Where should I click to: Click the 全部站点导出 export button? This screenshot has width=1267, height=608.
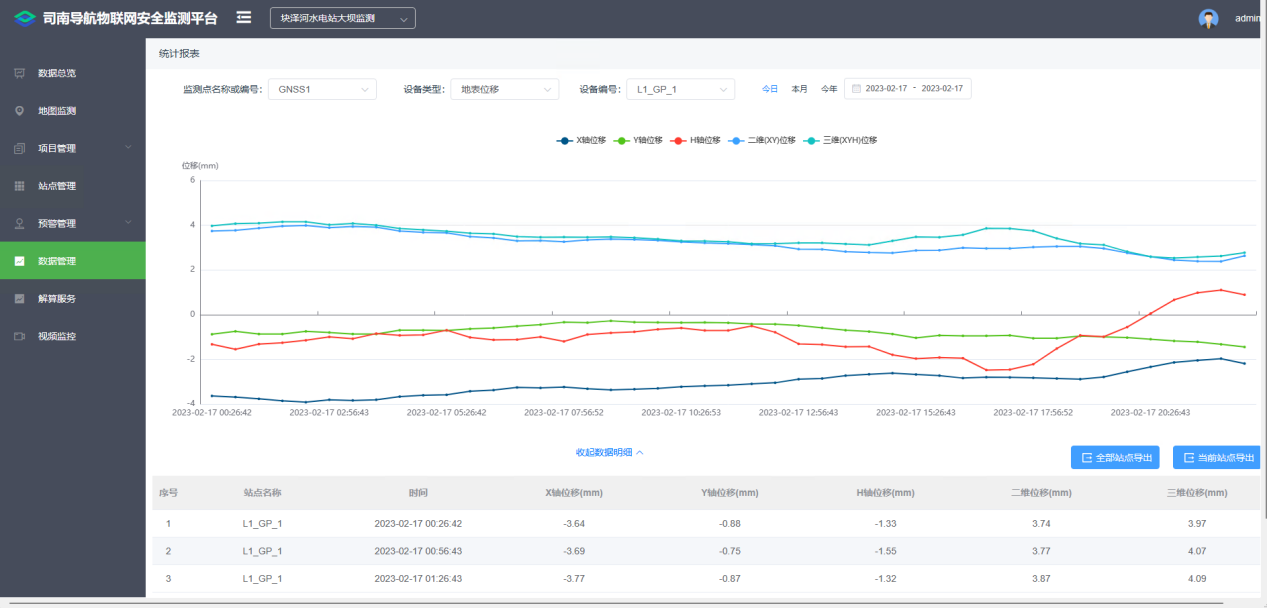(x=1115, y=458)
